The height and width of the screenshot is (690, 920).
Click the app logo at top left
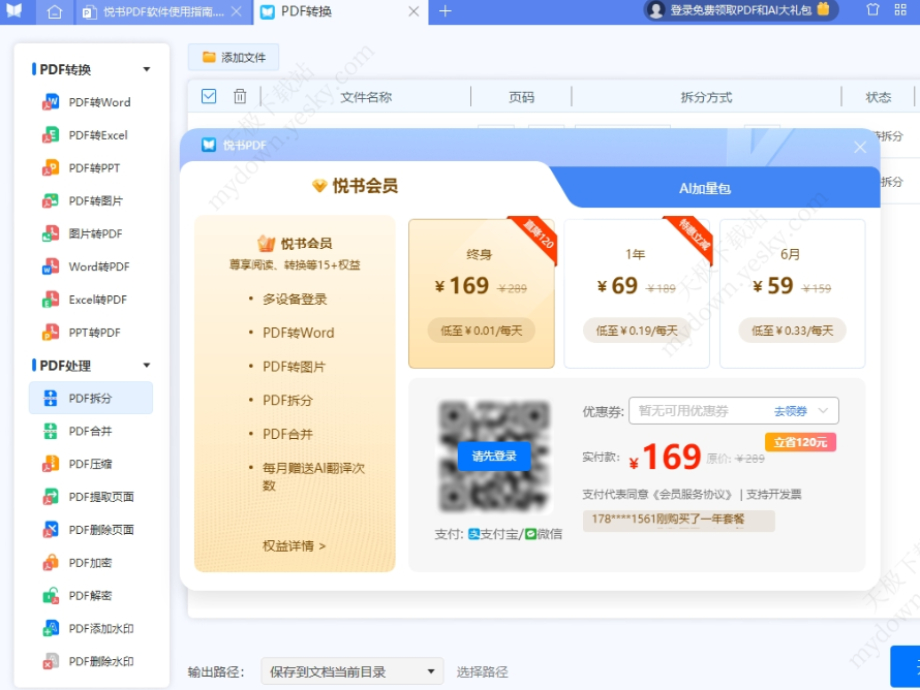click(x=14, y=11)
